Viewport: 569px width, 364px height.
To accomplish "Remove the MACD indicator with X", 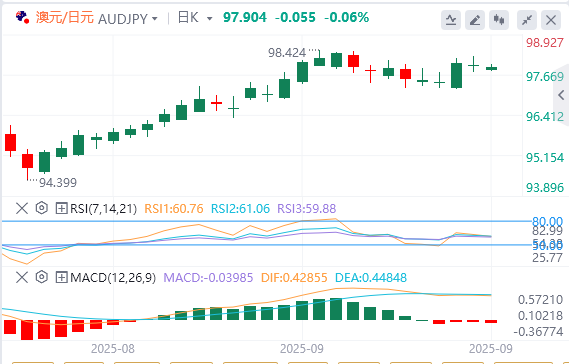I will pos(22,277).
